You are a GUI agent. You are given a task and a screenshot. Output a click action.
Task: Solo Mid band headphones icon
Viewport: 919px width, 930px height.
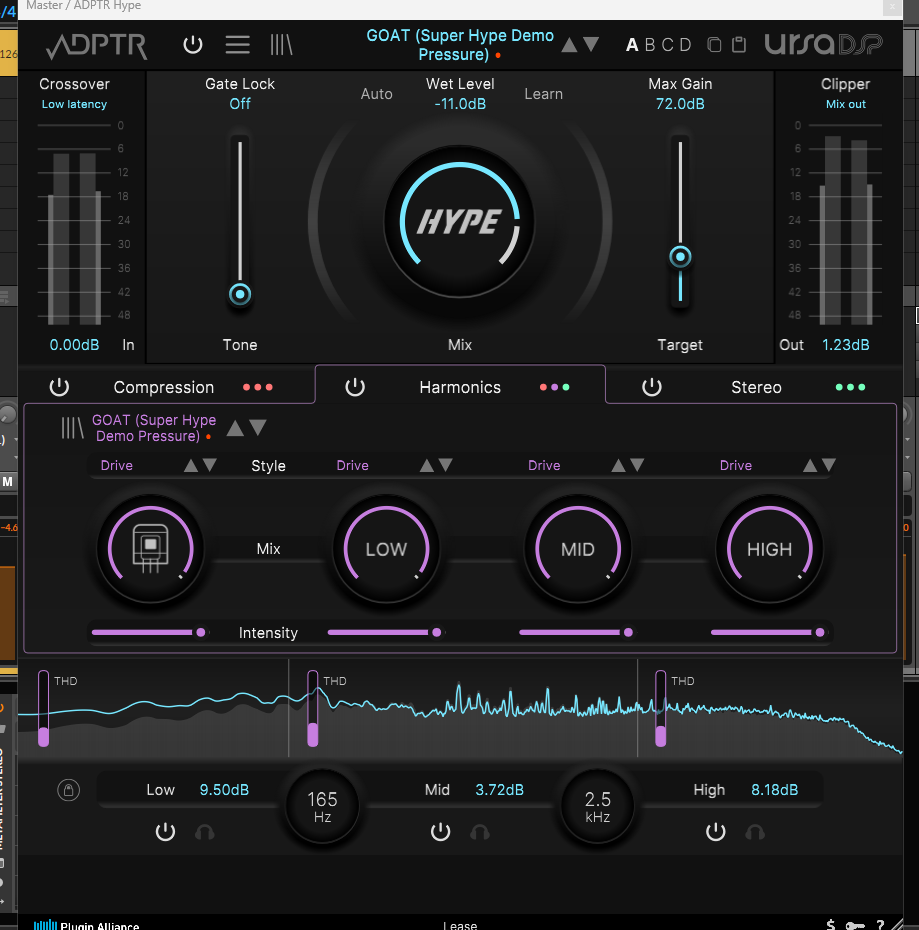pos(480,832)
